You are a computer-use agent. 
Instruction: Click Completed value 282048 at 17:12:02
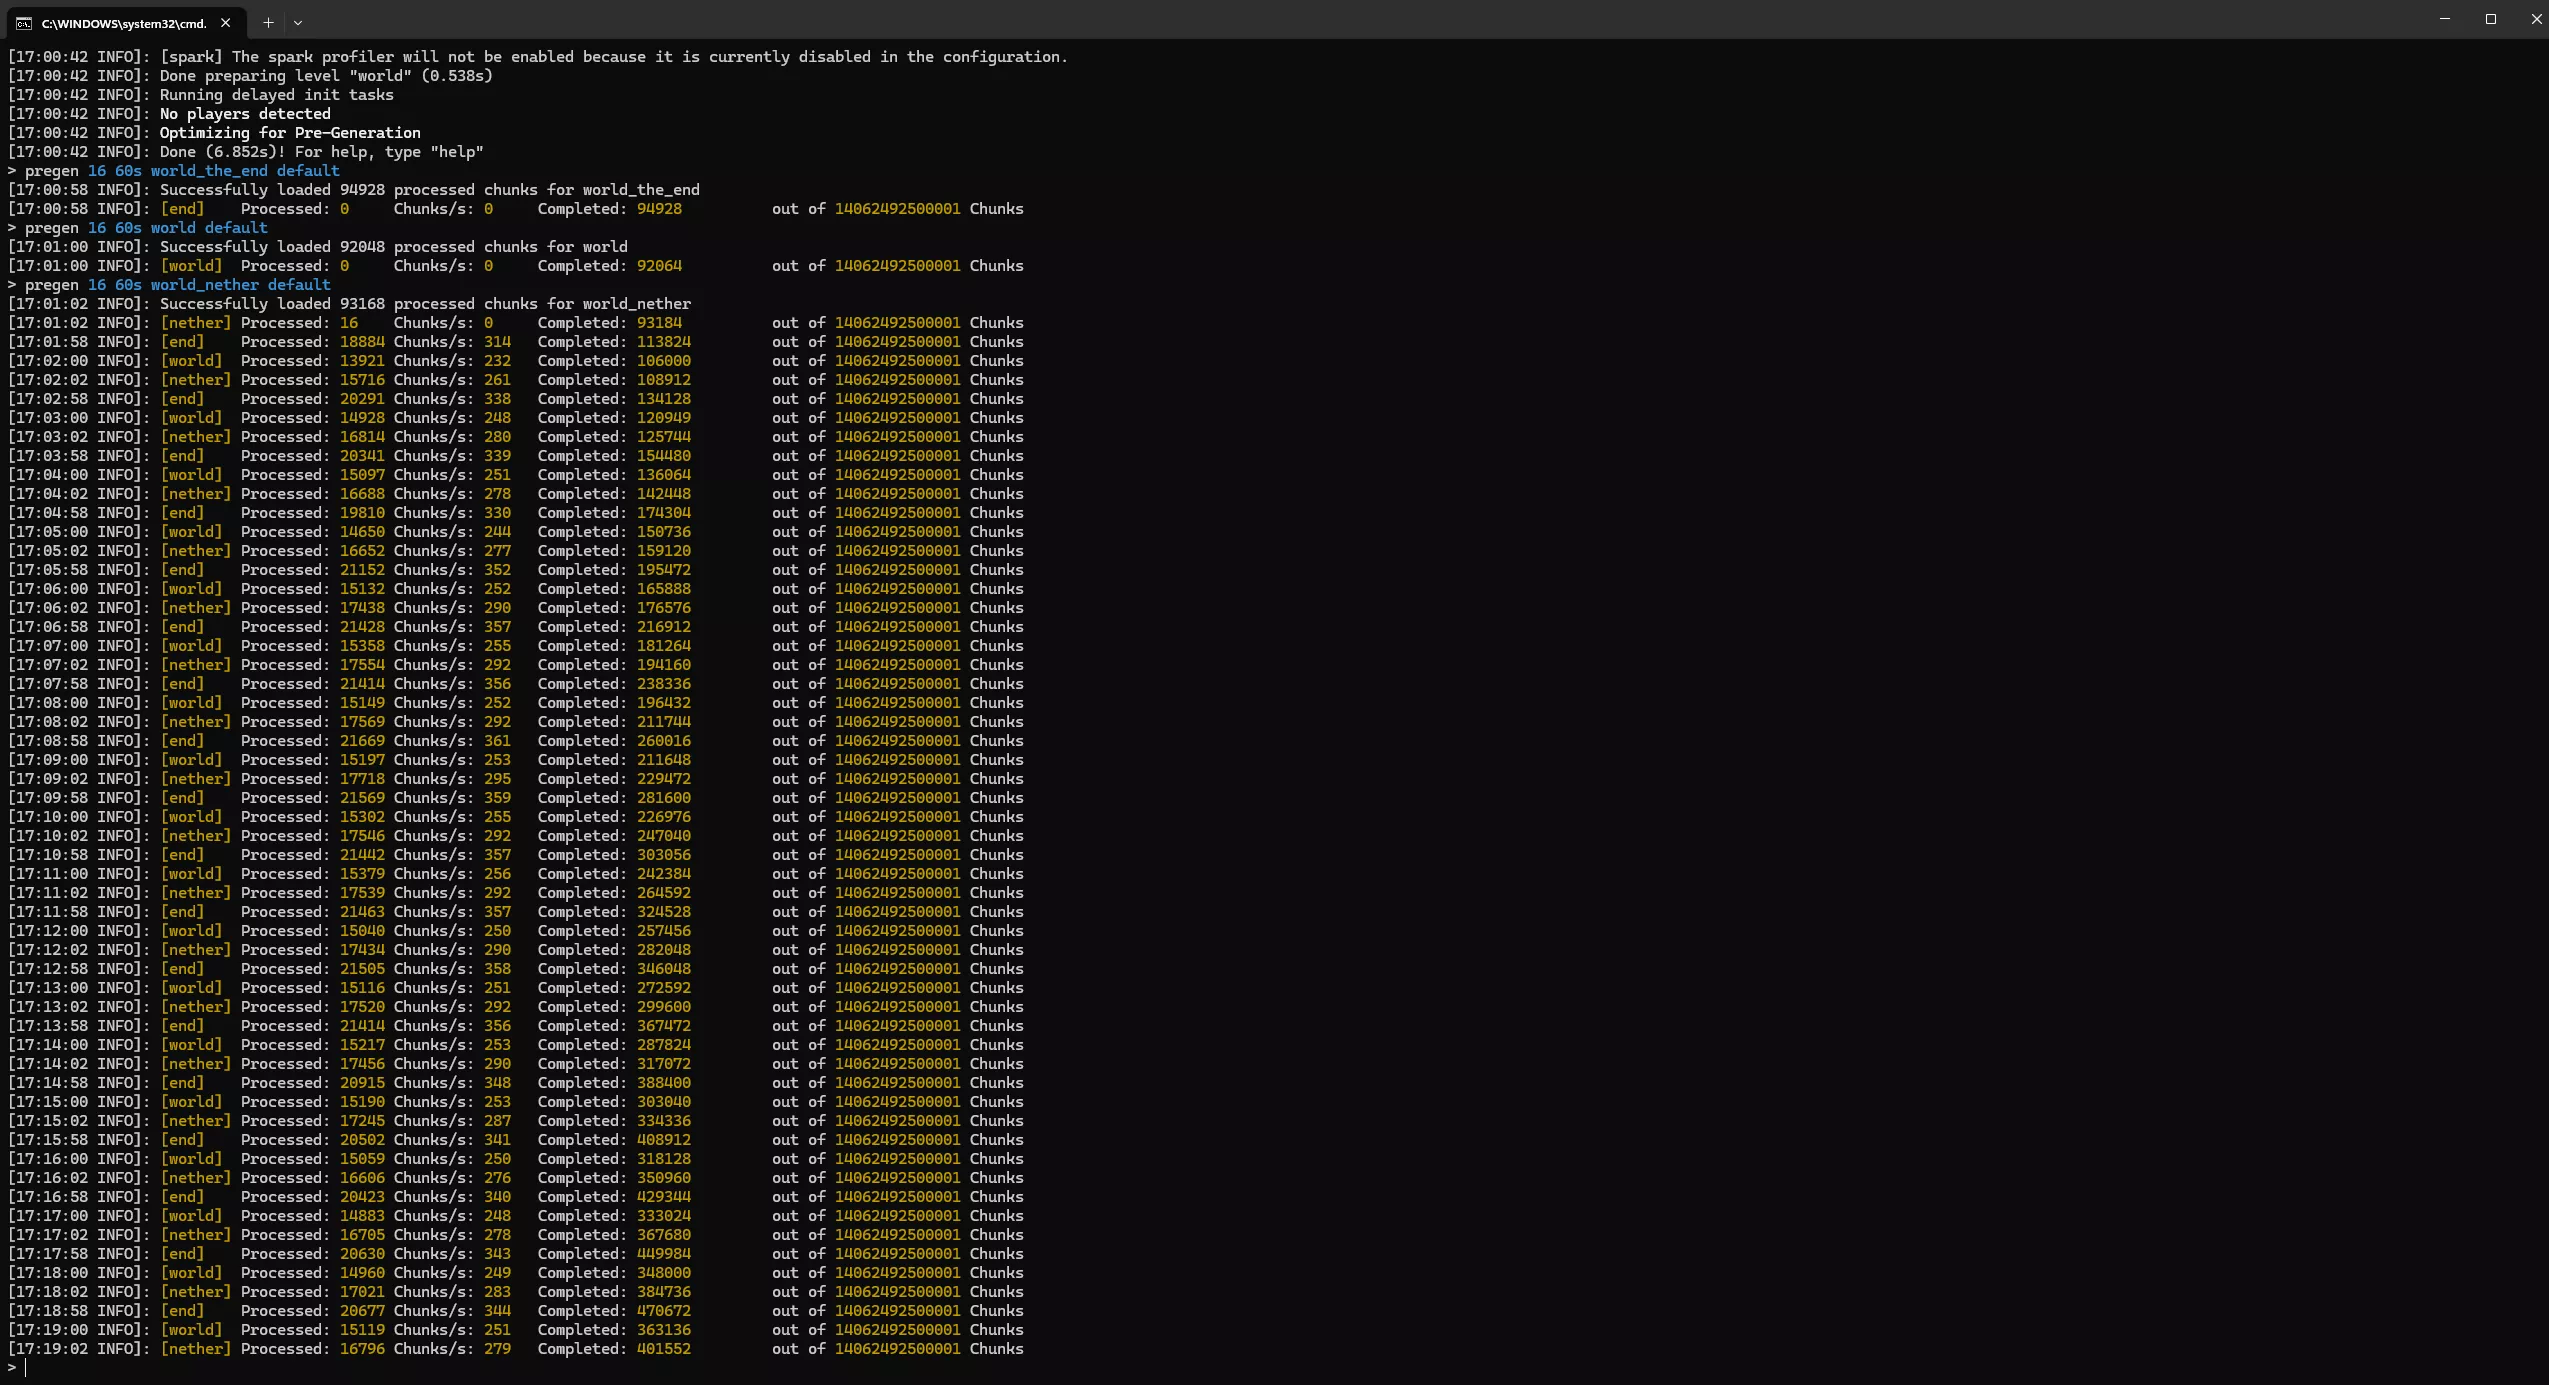664,950
